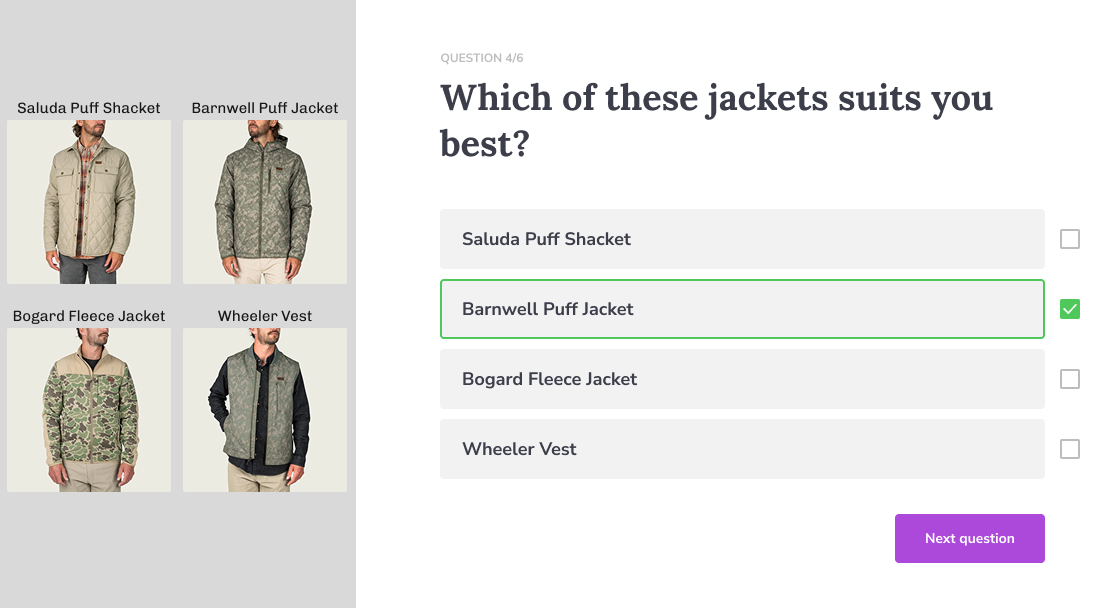The height and width of the screenshot is (608, 1120).
Task: Select the Bogard Fleece Jacket answer option
Action: pos(742,379)
